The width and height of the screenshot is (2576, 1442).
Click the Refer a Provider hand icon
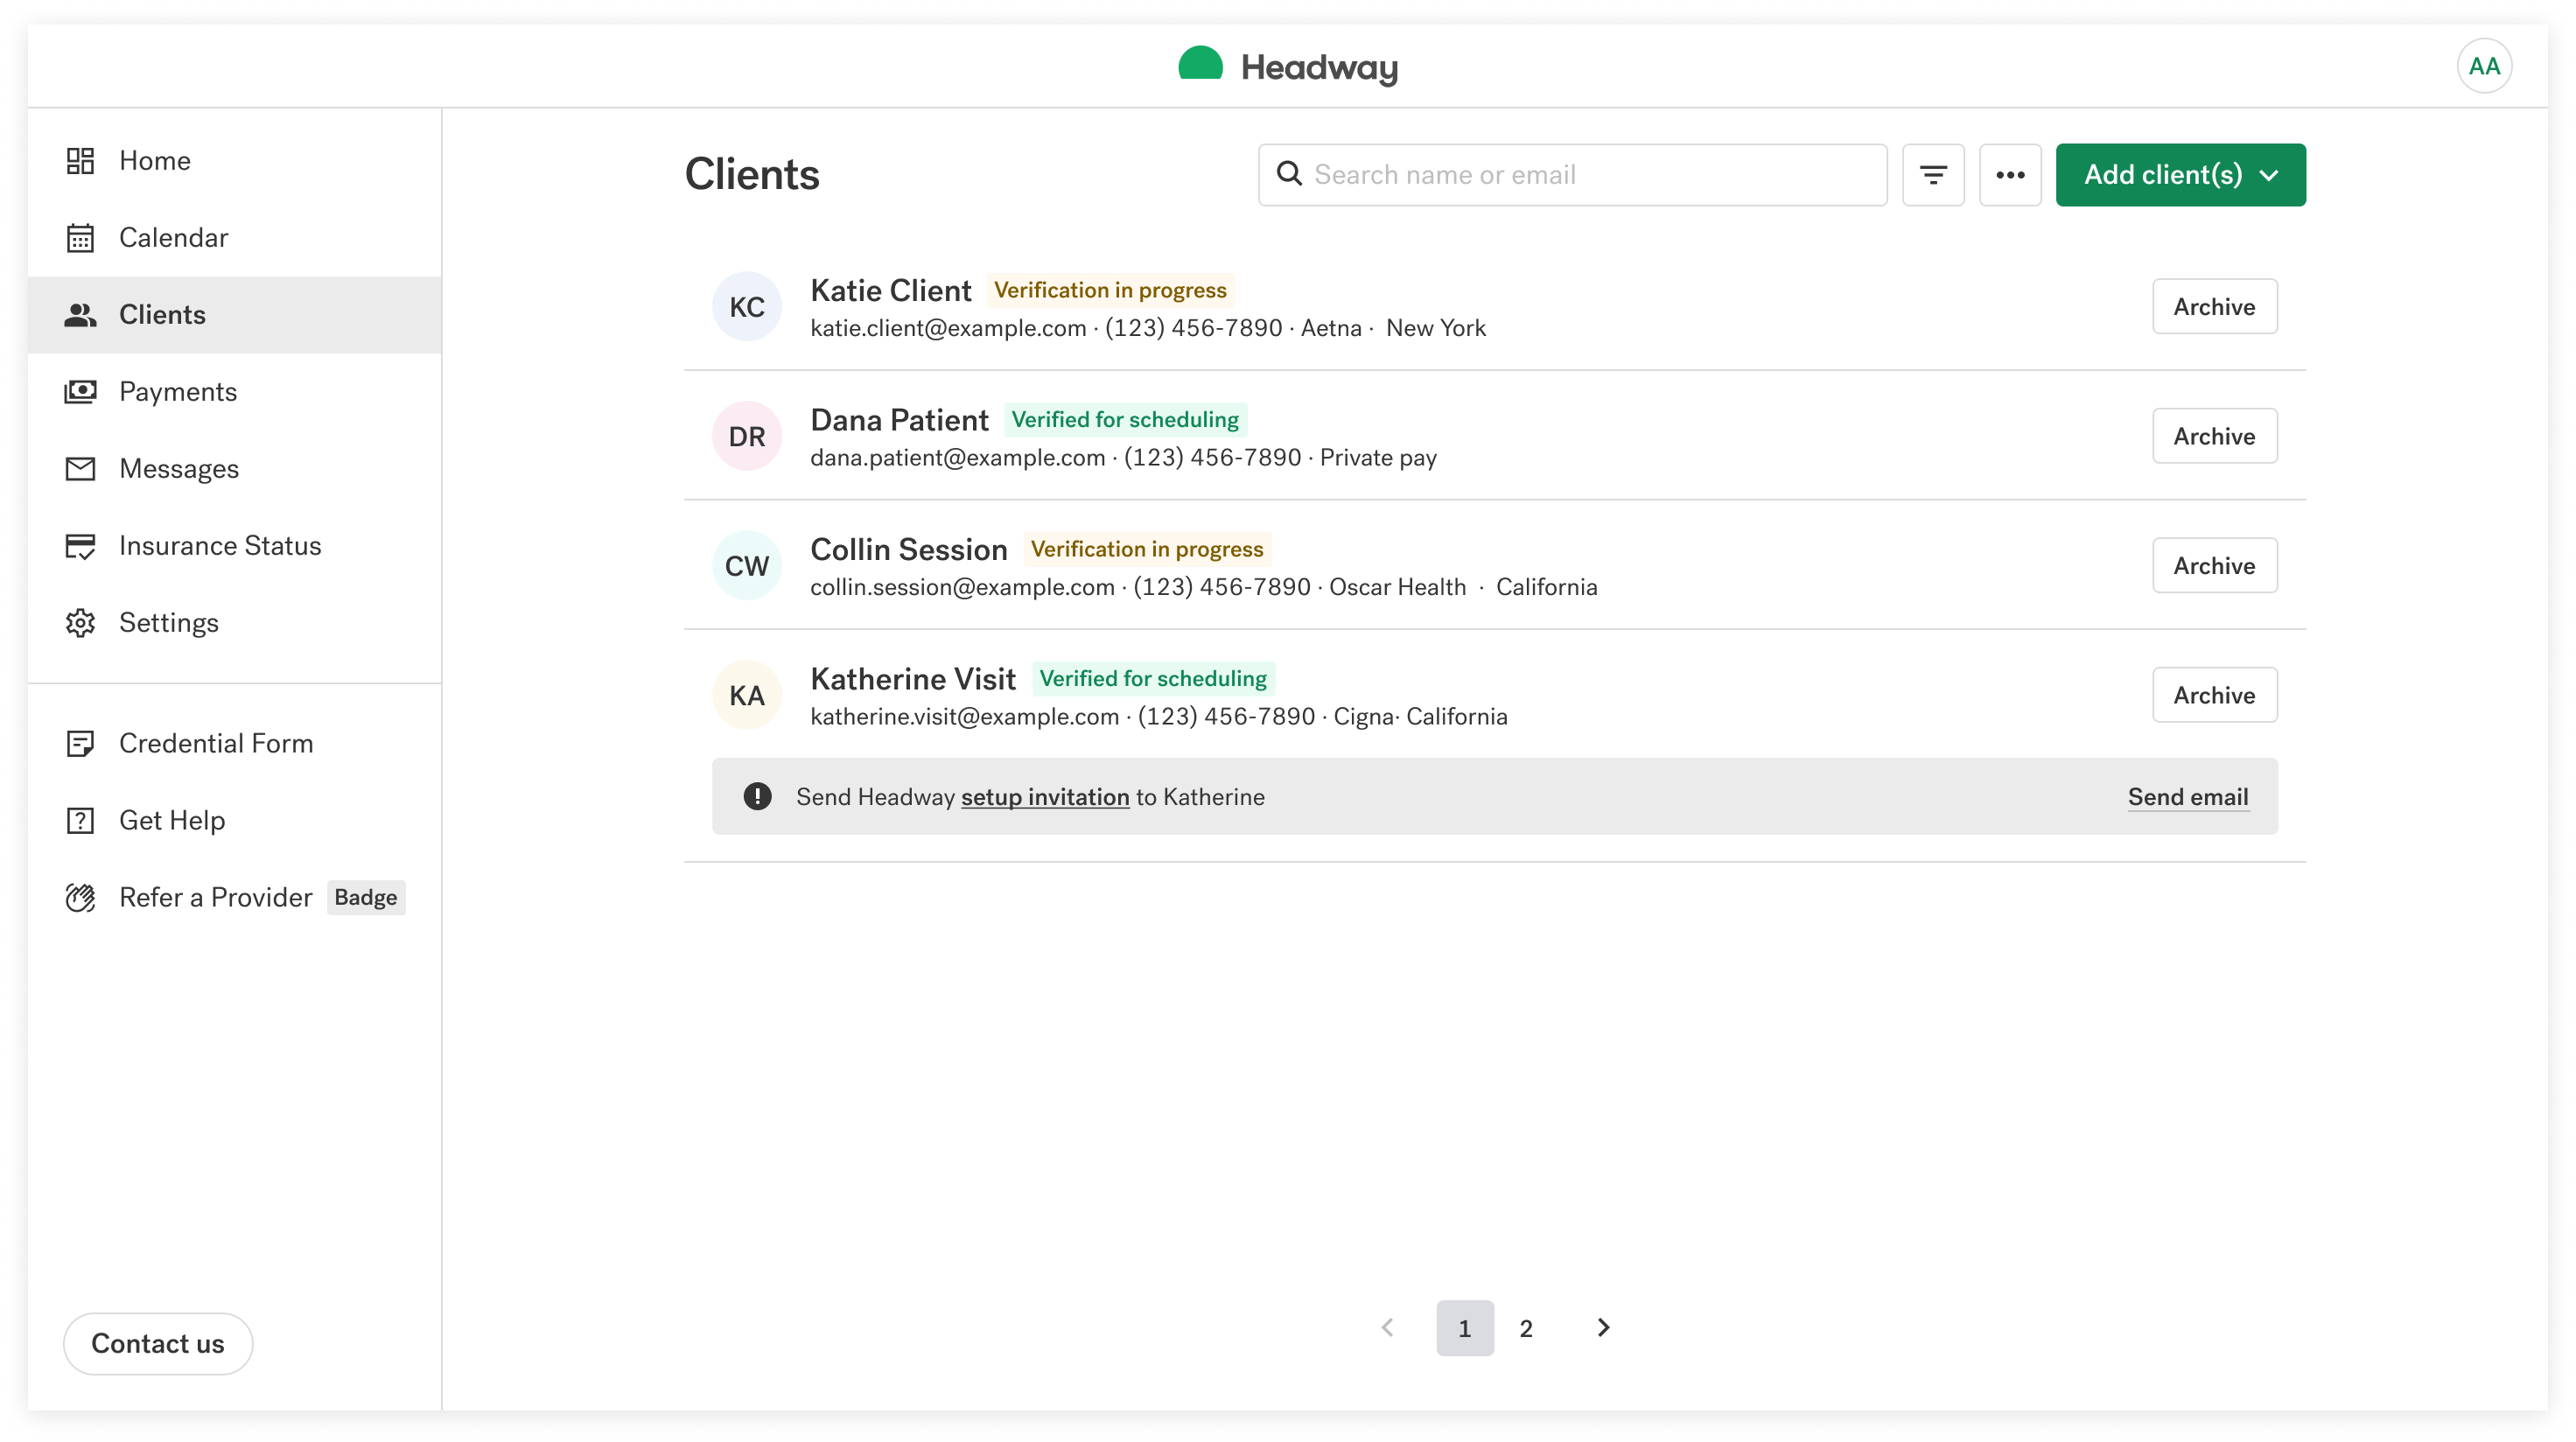(81, 897)
